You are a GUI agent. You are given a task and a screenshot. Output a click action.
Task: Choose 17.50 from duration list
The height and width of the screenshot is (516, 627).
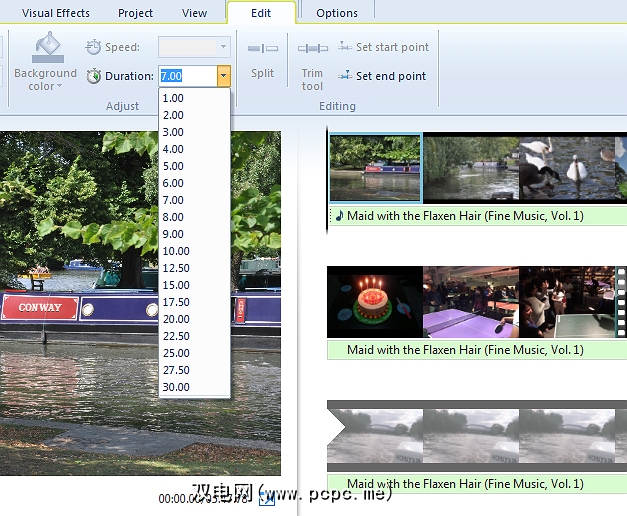pos(194,302)
